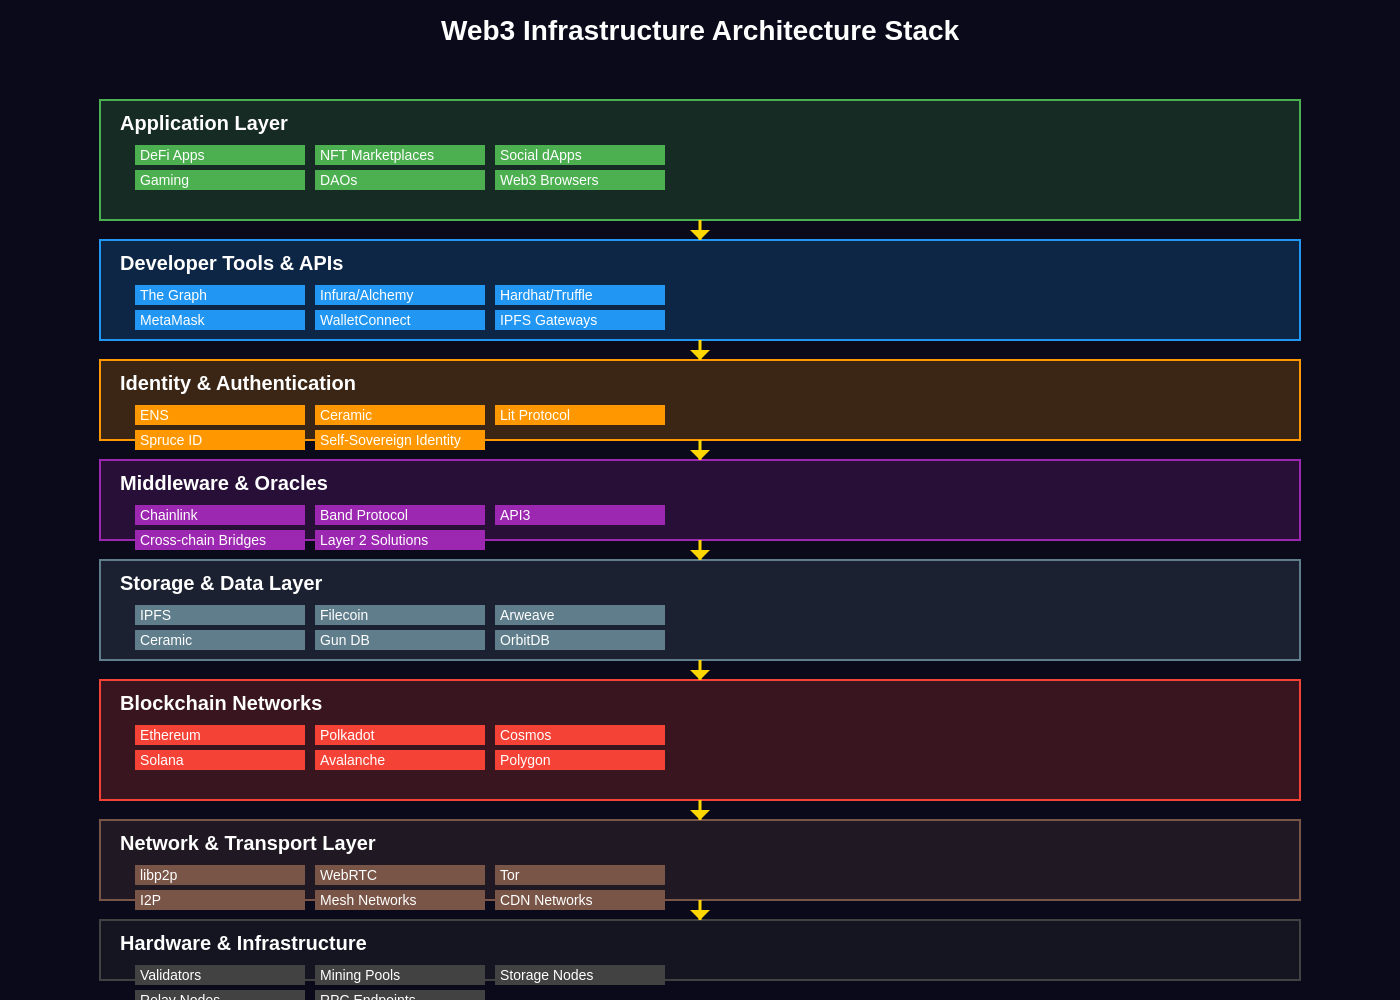Click the IPFS storage chip

click(x=220, y=615)
